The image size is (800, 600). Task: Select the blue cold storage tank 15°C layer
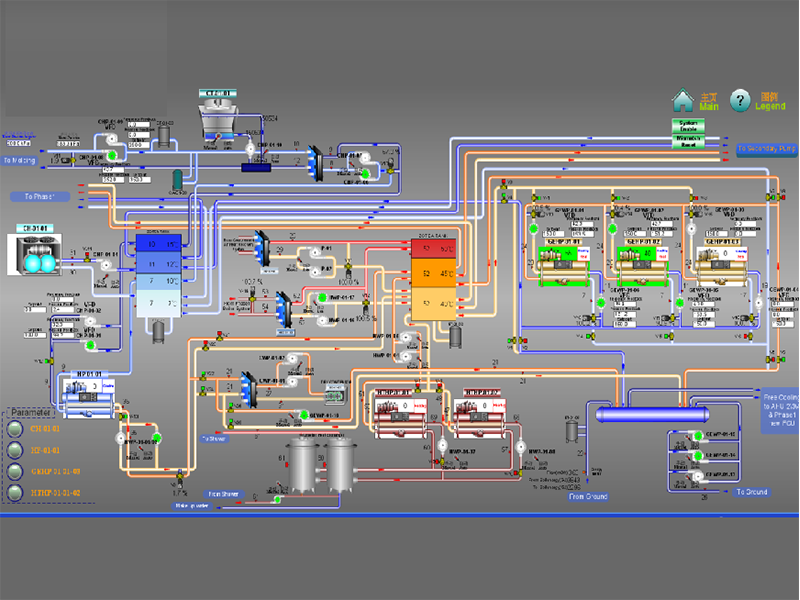[x=159, y=244]
